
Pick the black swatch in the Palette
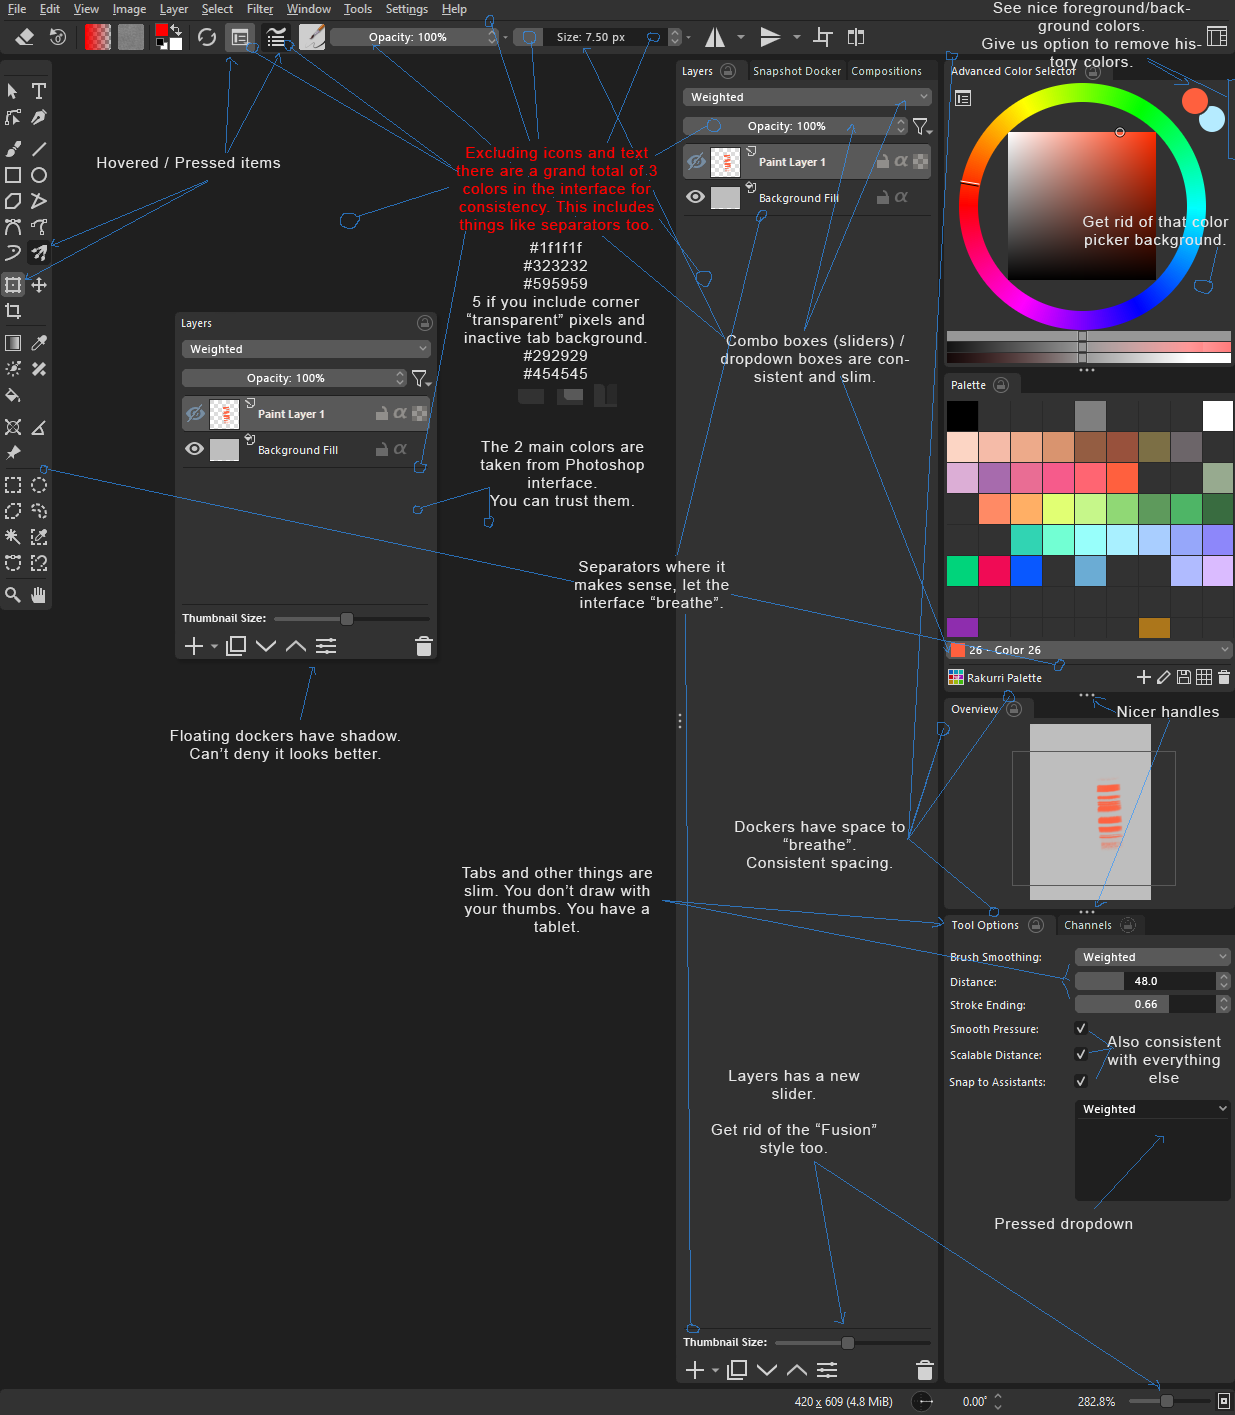[x=962, y=415]
